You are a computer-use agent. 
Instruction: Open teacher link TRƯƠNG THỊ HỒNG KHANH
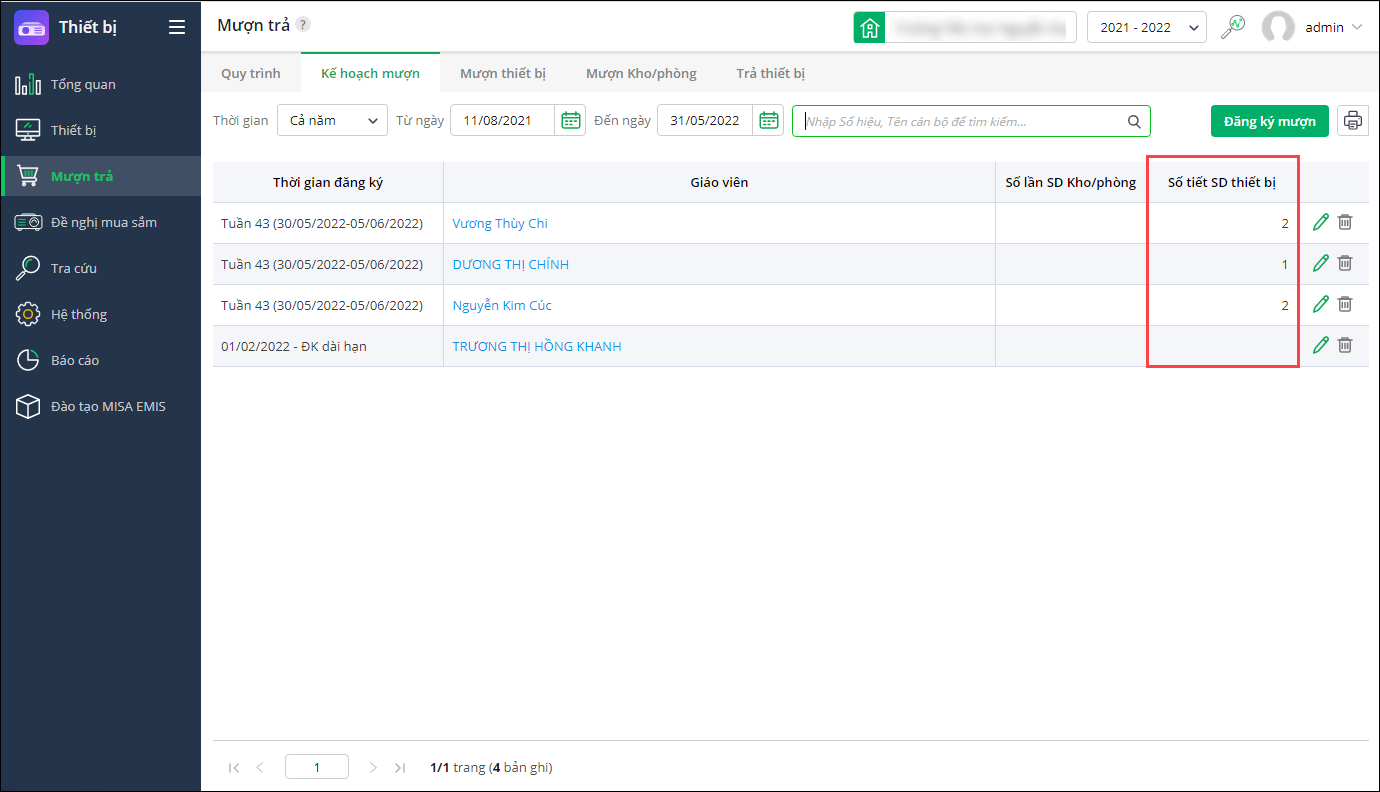(x=537, y=346)
